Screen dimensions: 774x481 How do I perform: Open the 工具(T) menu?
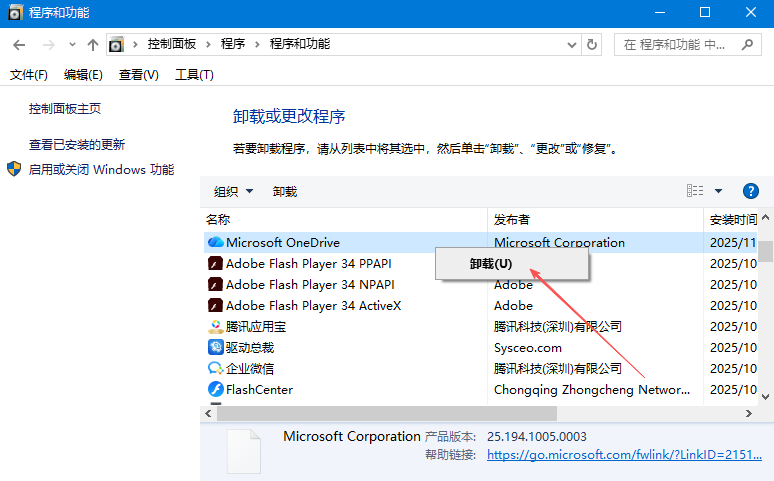click(x=194, y=75)
